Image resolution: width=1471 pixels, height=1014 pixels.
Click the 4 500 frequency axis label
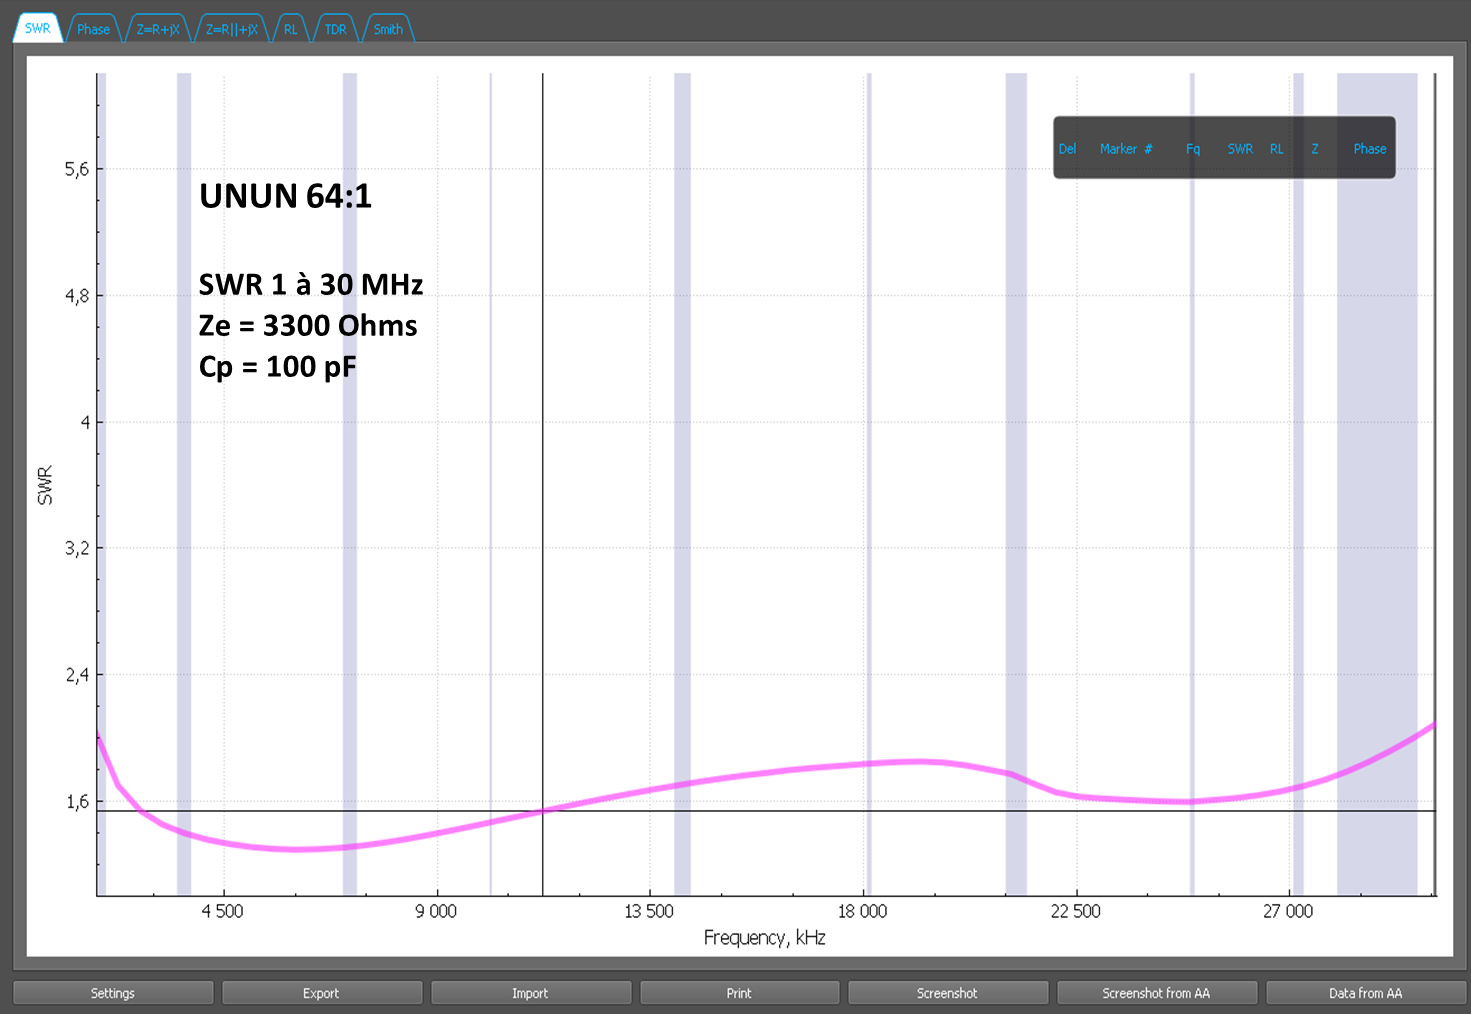[222, 911]
